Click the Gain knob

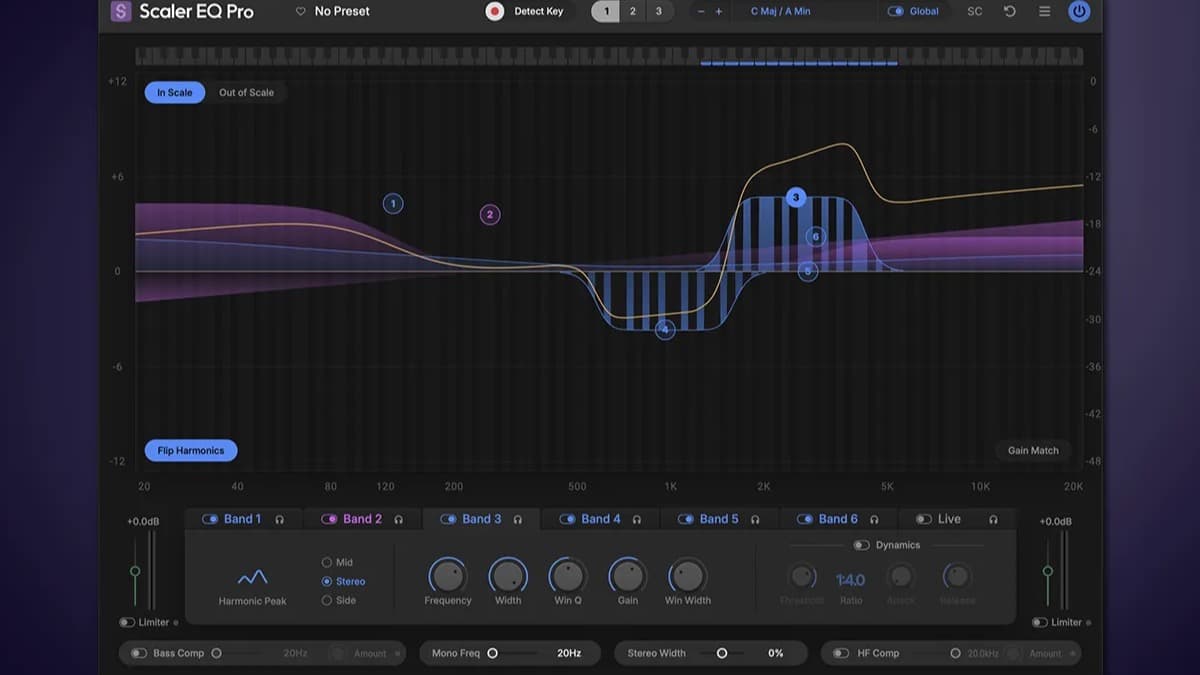627,576
